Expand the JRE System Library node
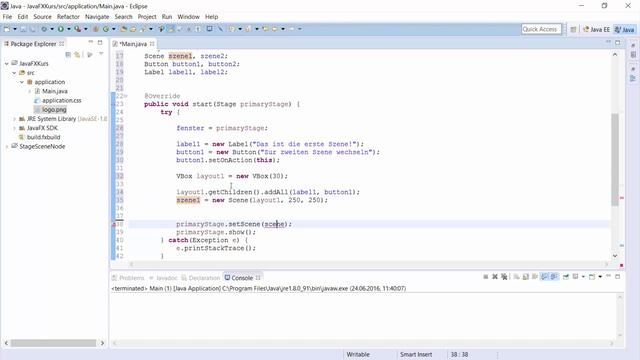The width and height of the screenshot is (640, 360). coord(14,119)
